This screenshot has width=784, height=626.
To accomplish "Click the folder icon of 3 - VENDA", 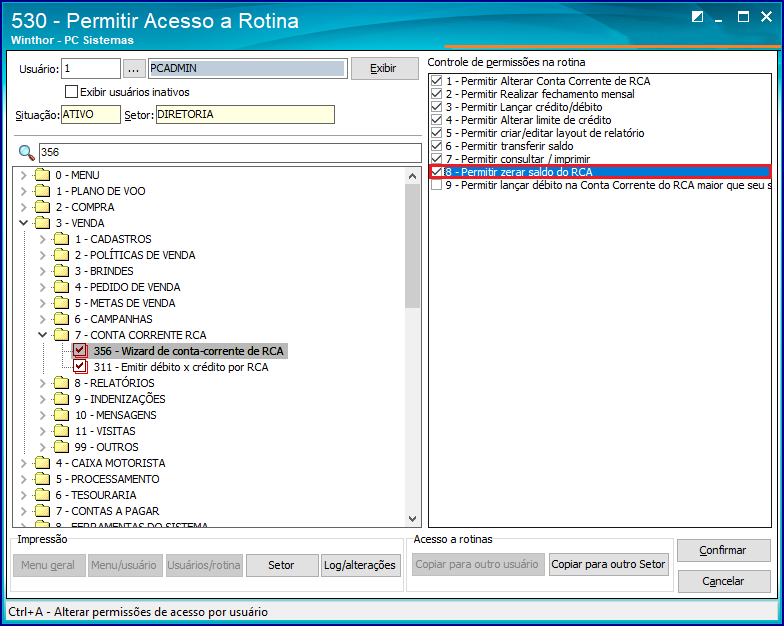I will pos(42,223).
